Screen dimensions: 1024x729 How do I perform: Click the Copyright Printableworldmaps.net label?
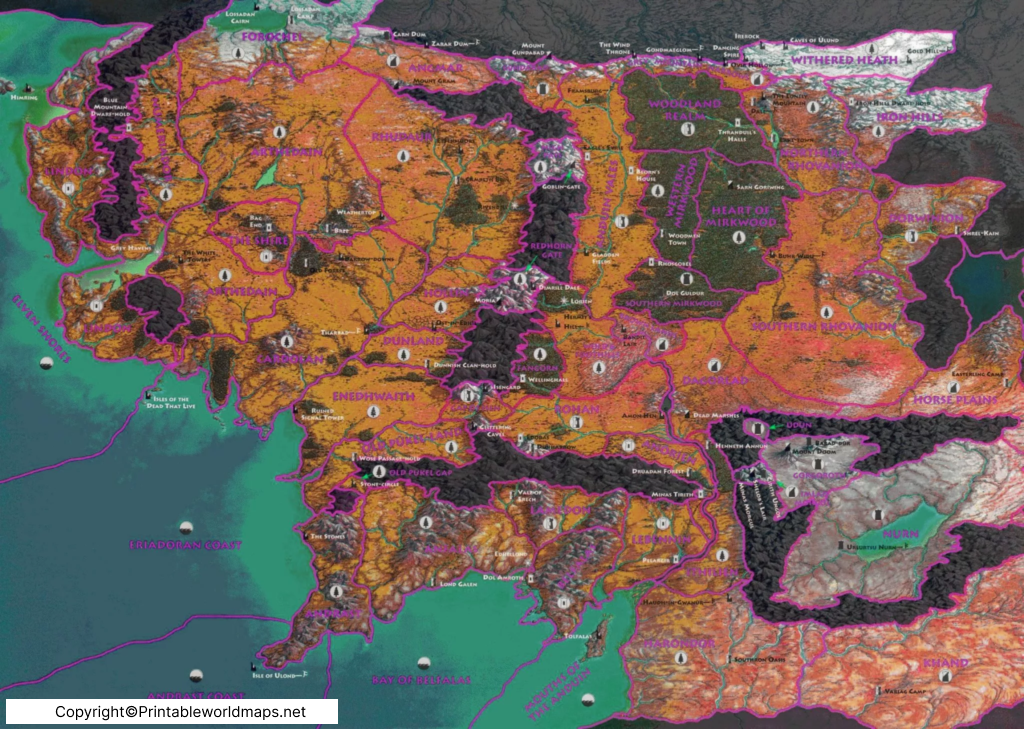[180, 711]
